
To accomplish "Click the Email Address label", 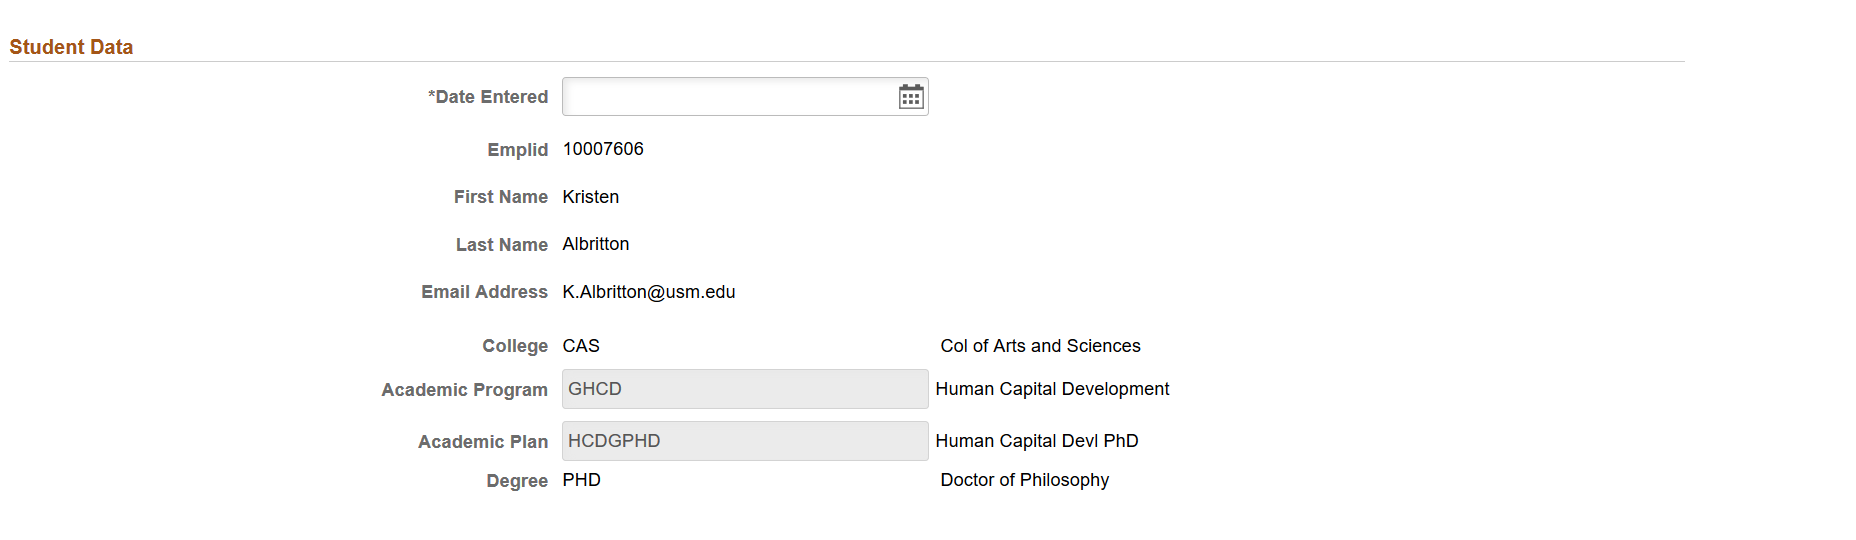I will pyautogui.click(x=485, y=292).
